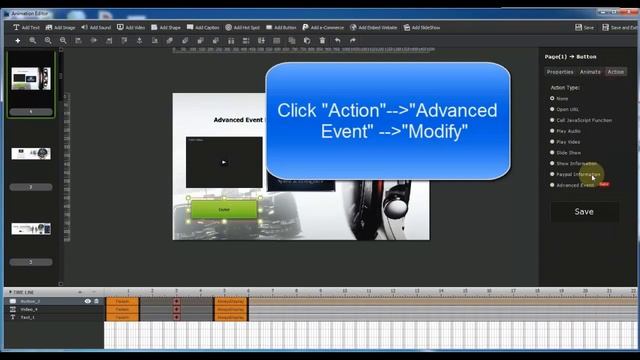640x360 pixels.
Task: Click Save and Exit in toolbar
Action: click(x=619, y=27)
